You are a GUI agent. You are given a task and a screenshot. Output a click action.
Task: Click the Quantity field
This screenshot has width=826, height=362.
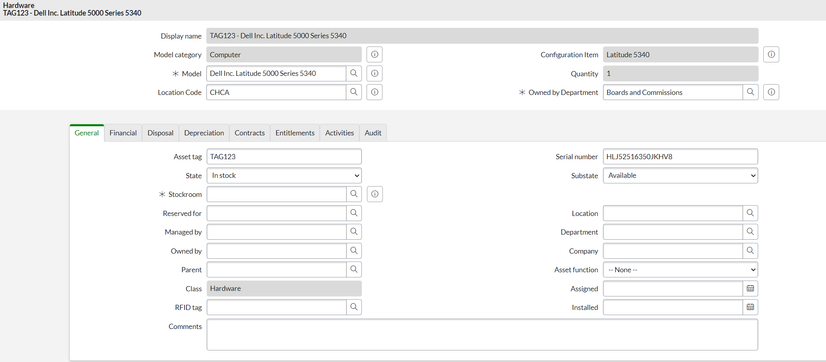click(x=681, y=73)
